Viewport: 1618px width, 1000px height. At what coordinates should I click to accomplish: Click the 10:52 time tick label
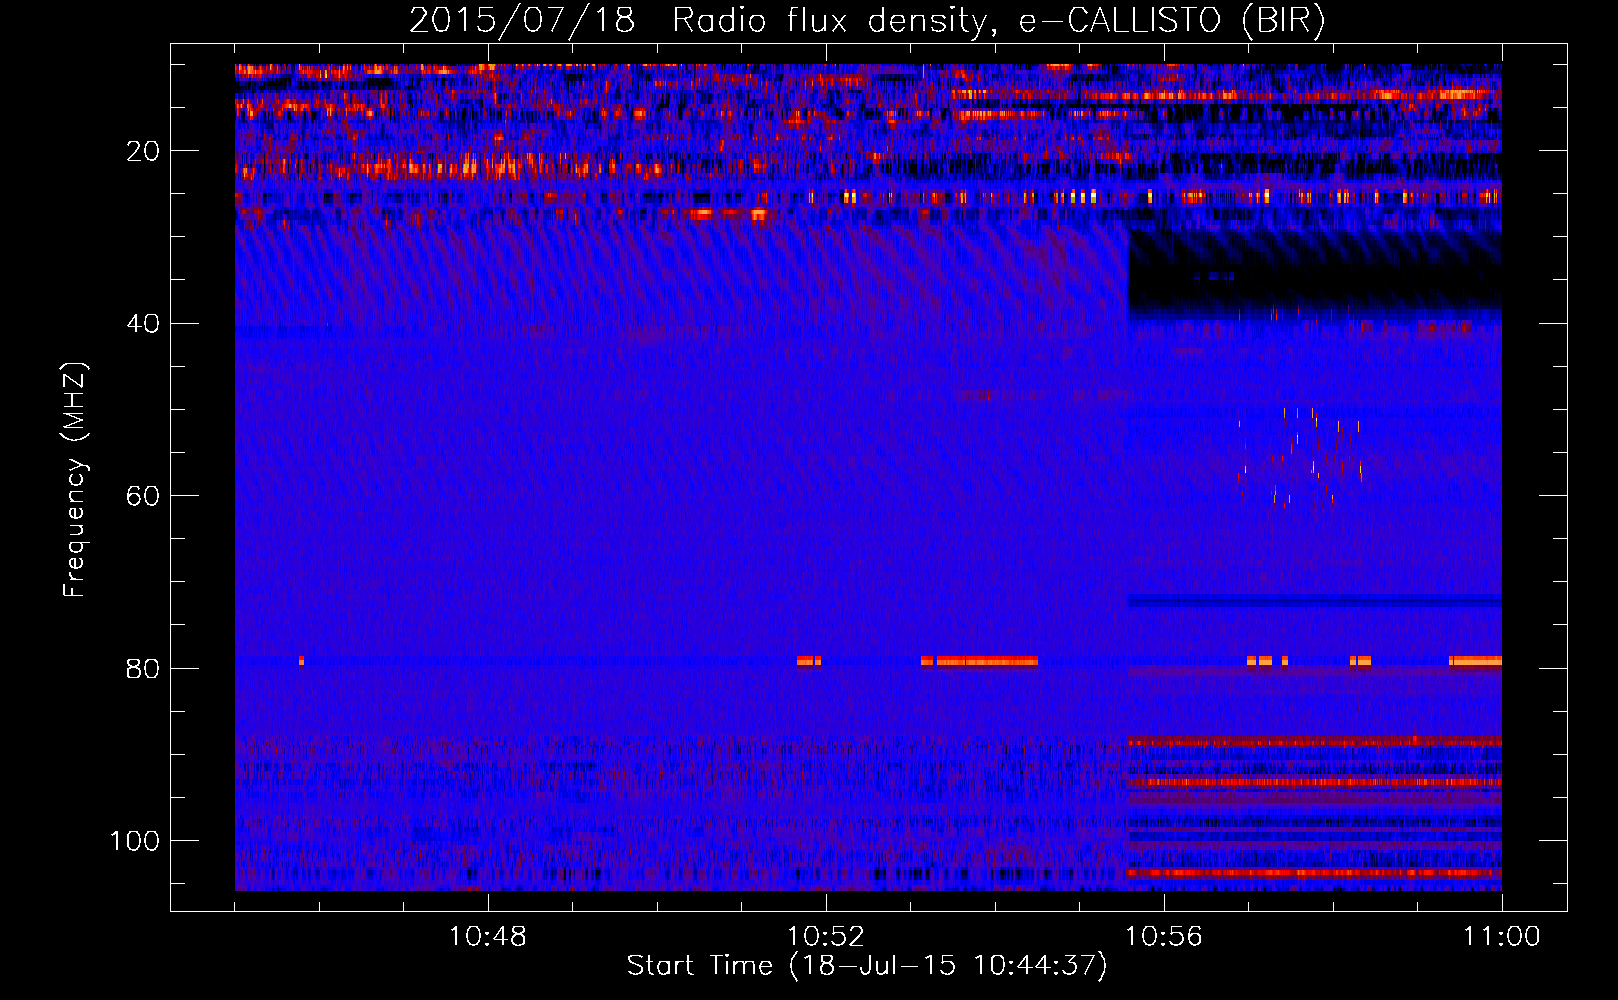pyautogui.click(x=826, y=937)
